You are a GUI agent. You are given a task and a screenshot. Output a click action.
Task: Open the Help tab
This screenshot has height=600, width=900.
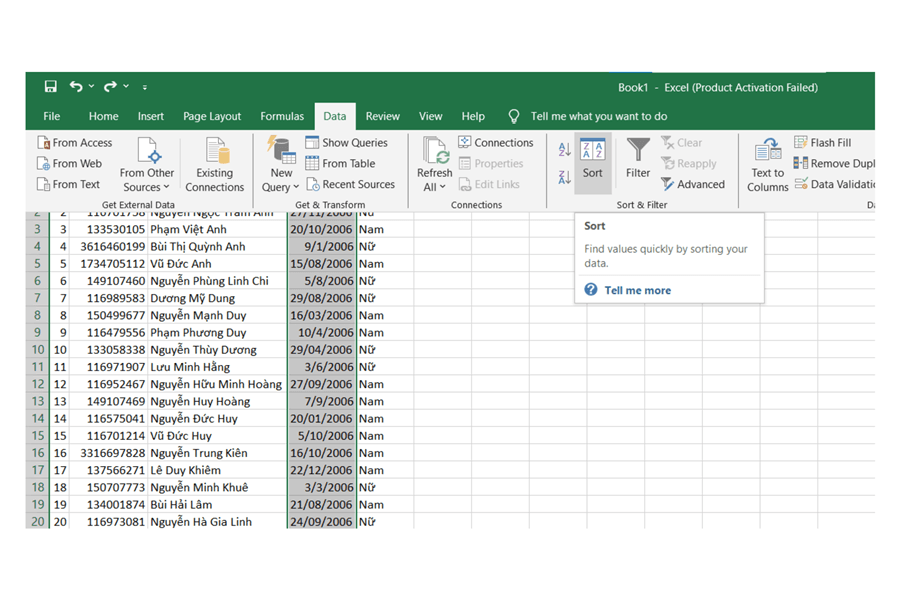pos(473,116)
